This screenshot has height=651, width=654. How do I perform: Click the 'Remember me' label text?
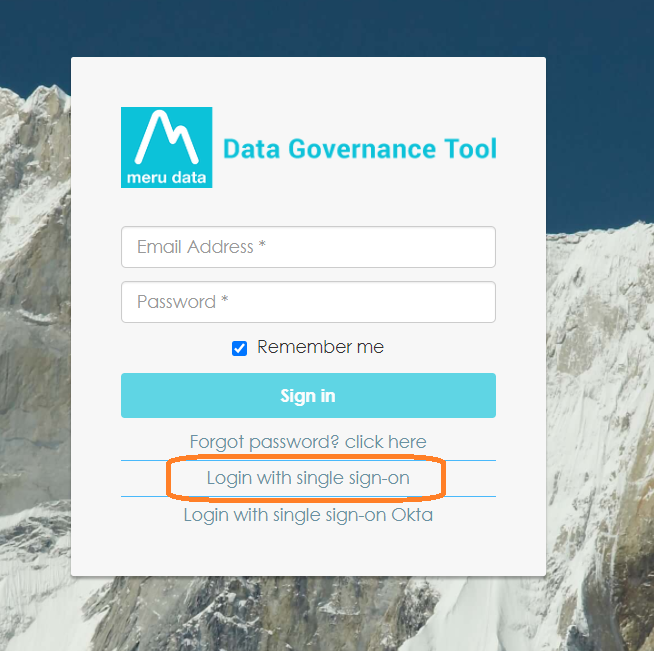click(320, 347)
